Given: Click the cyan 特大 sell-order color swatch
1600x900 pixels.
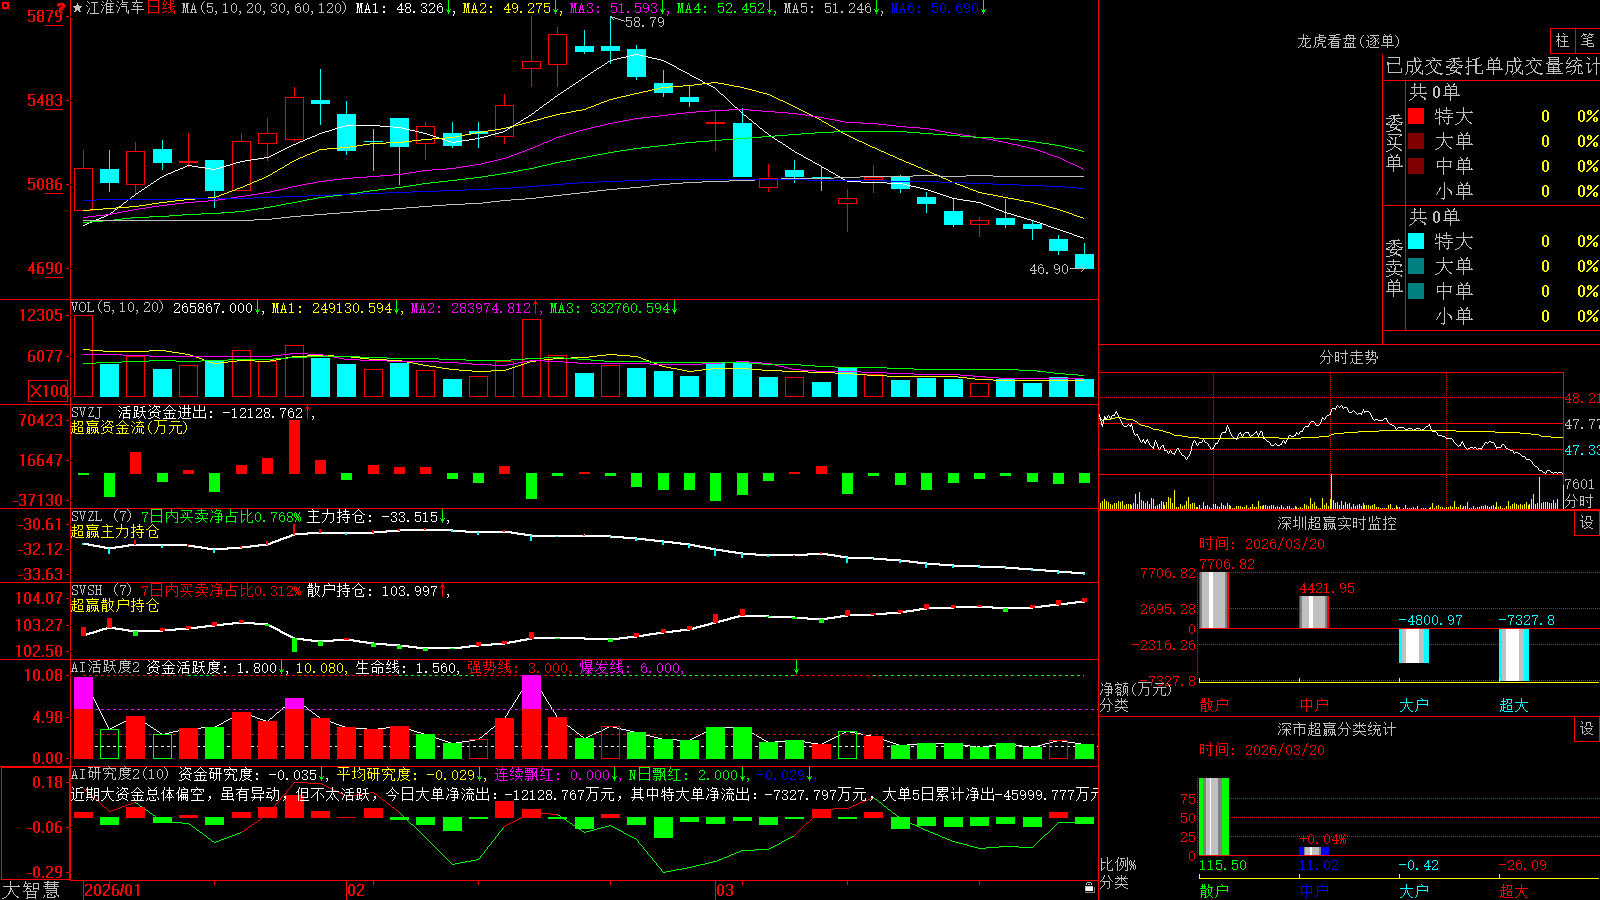Looking at the screenshot, I should point(1416,241).
